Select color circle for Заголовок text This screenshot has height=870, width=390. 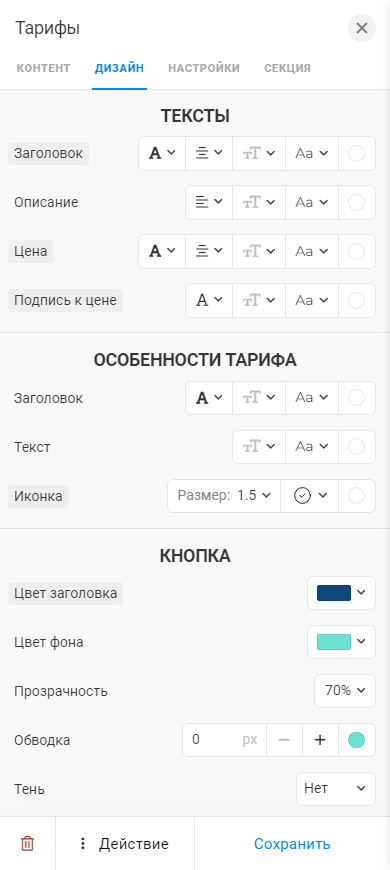(x=356, y=153)
